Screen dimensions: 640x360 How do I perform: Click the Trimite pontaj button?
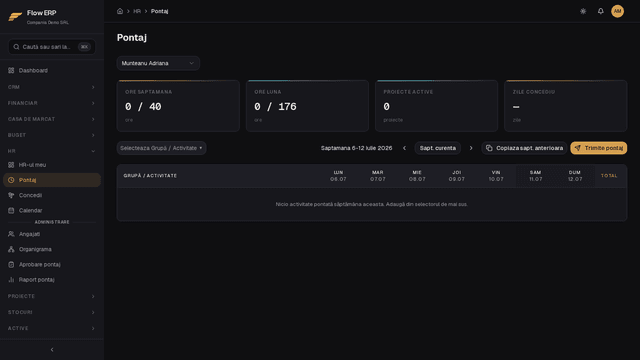599,148
